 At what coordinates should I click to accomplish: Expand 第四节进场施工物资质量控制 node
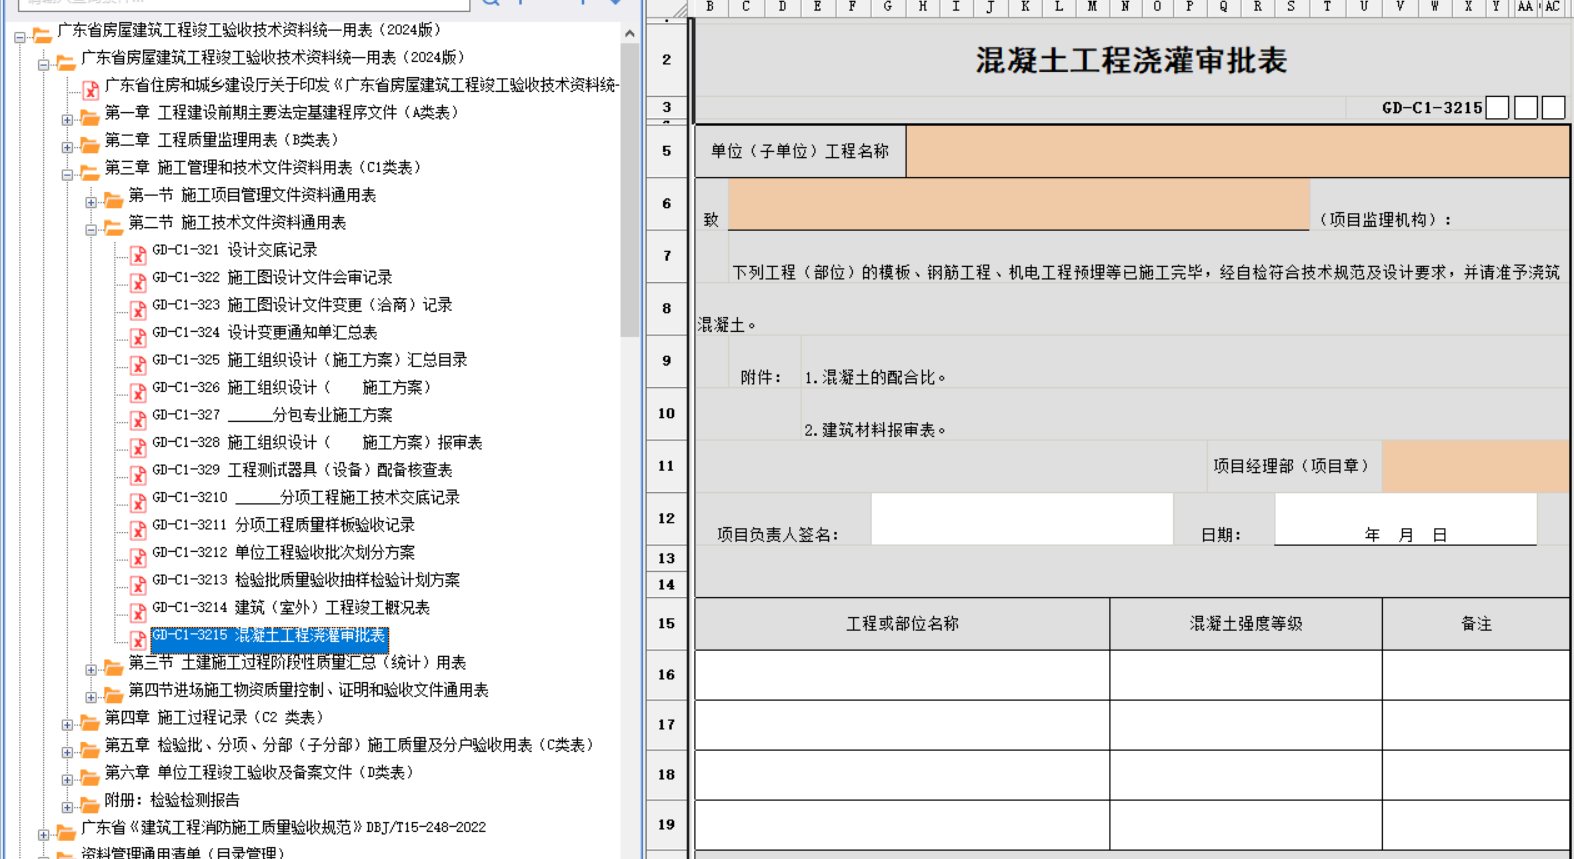[91, 697]
